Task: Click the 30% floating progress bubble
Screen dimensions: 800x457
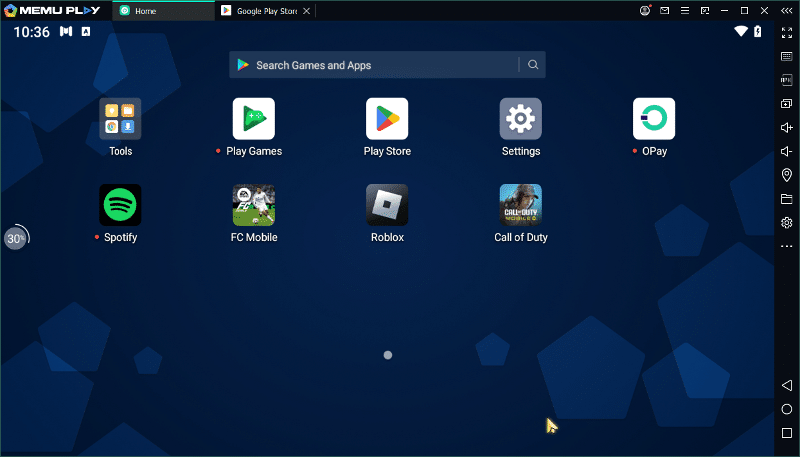Action: tap(16, 238)
